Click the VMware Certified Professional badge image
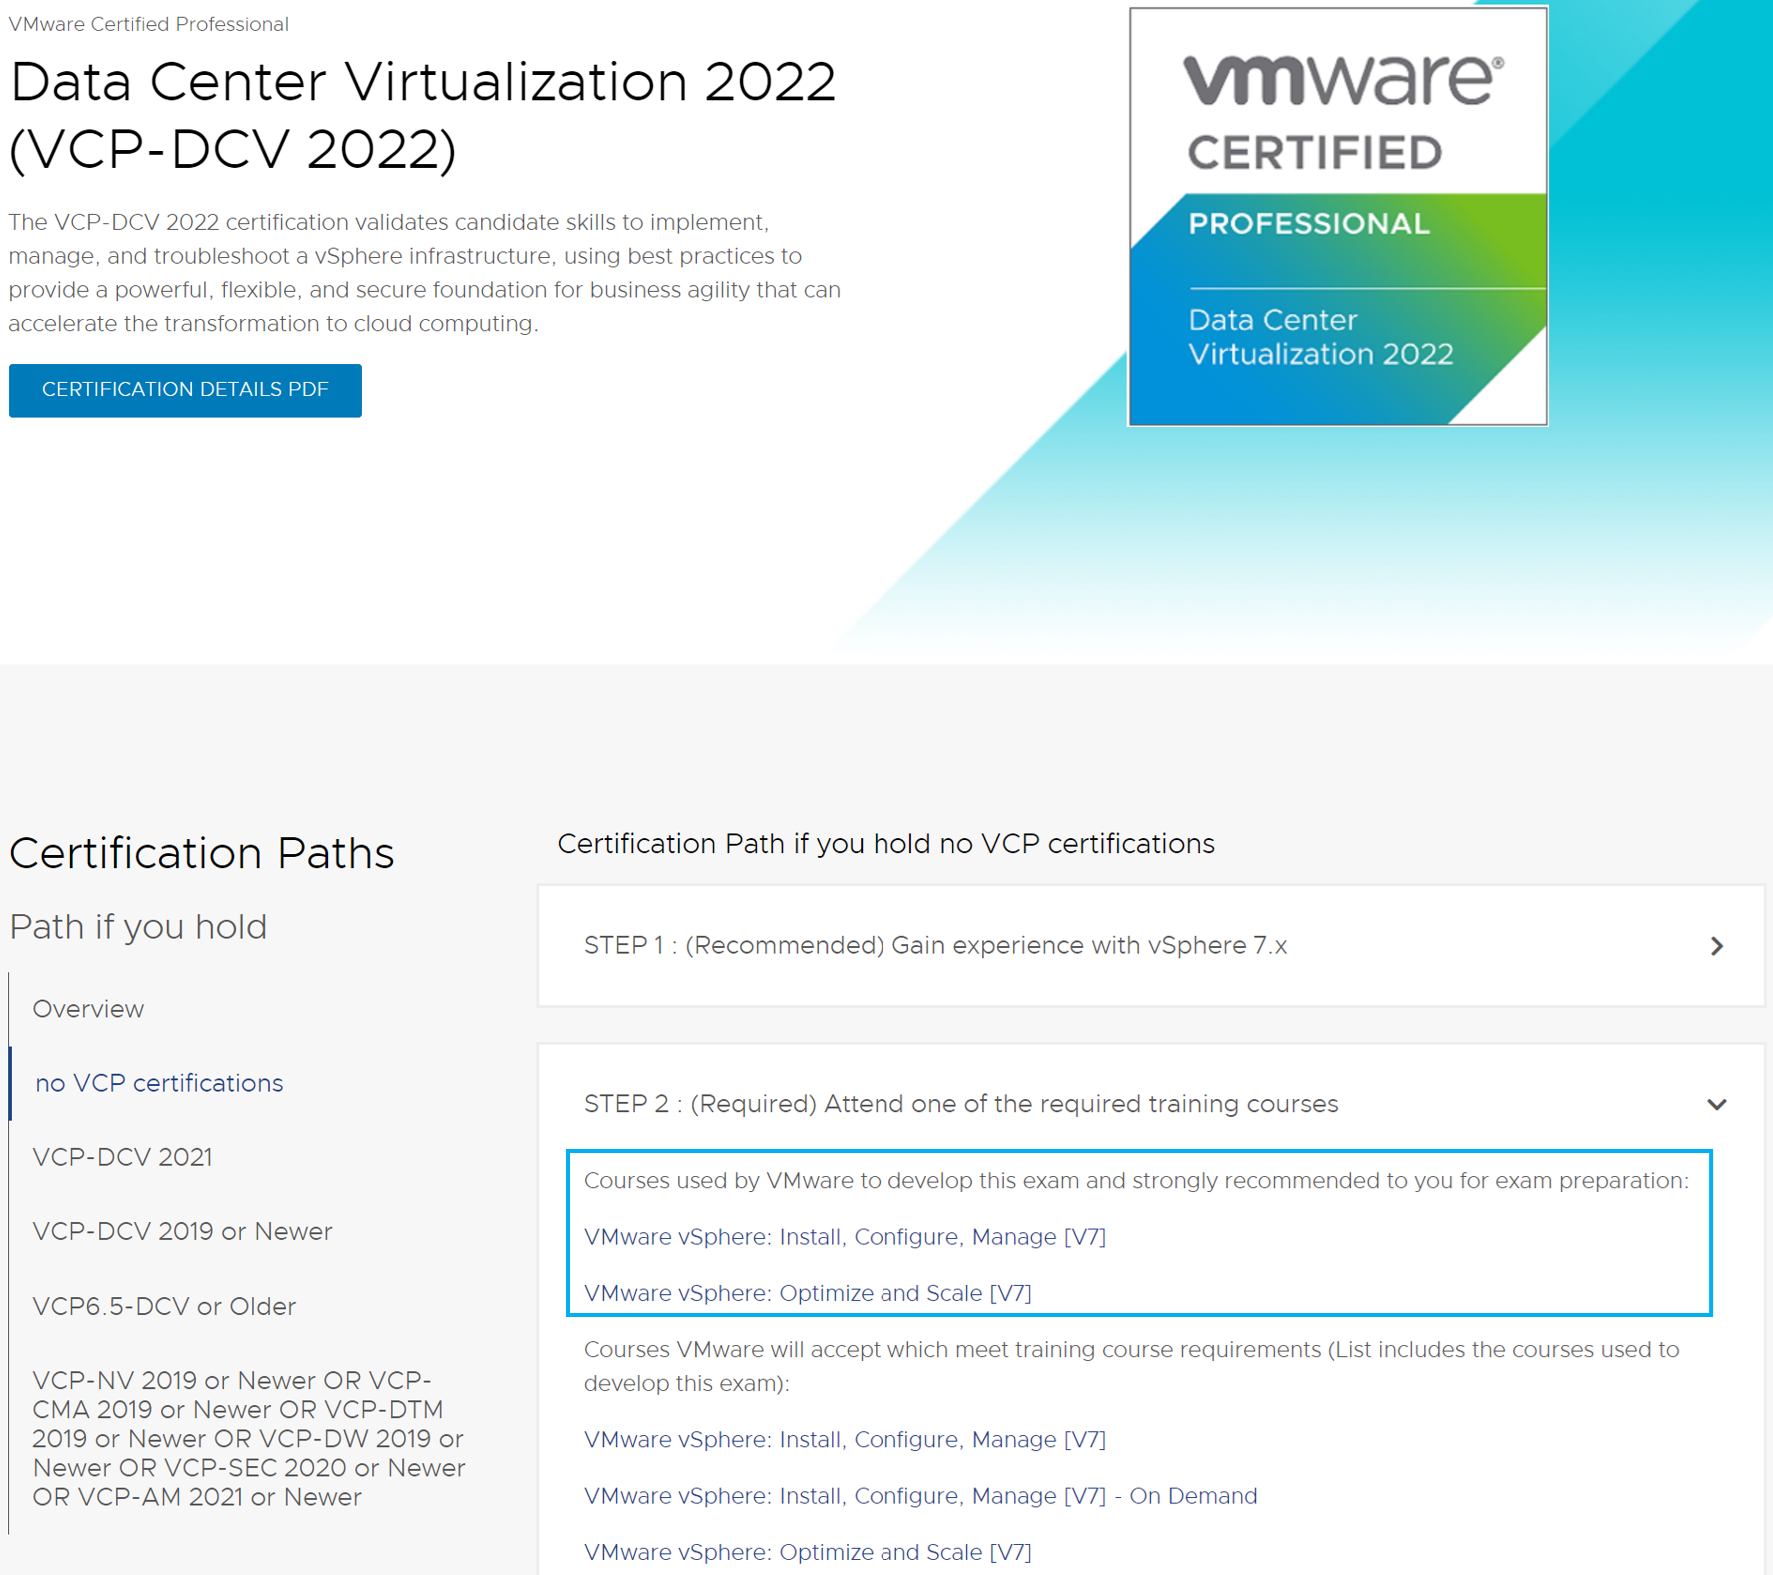Viewport: 1773px width, 1575px height. [x=1338, y=216]
